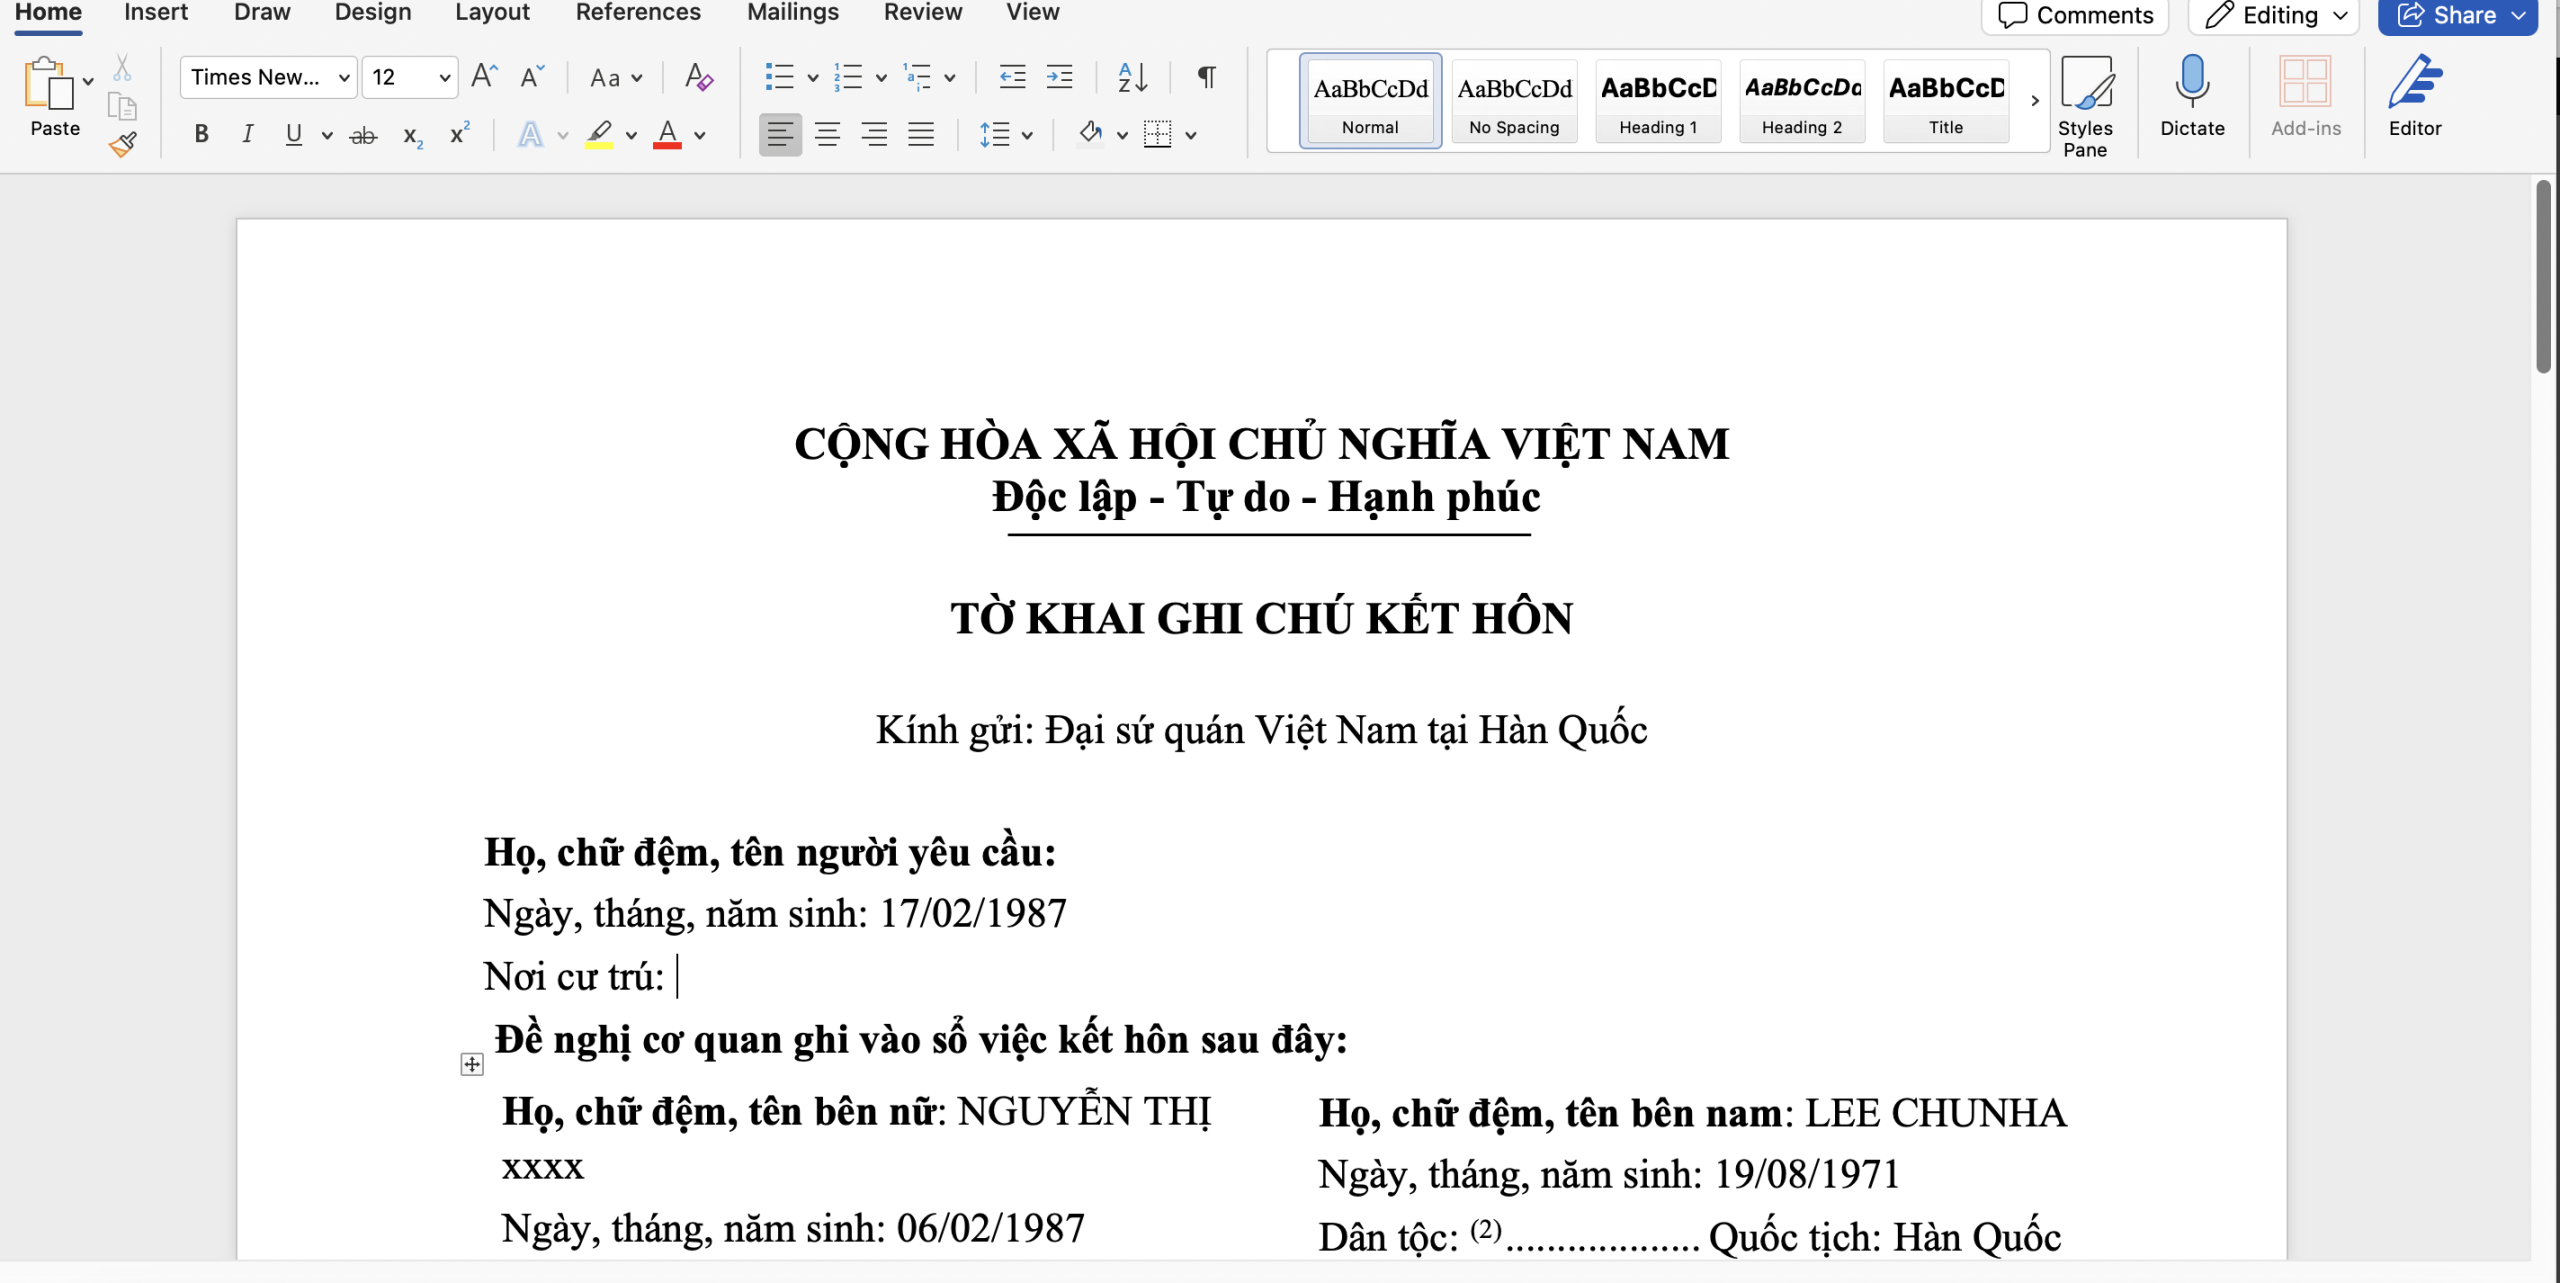
Task: Decrease paragraph indent
Action: point(1012,77)
